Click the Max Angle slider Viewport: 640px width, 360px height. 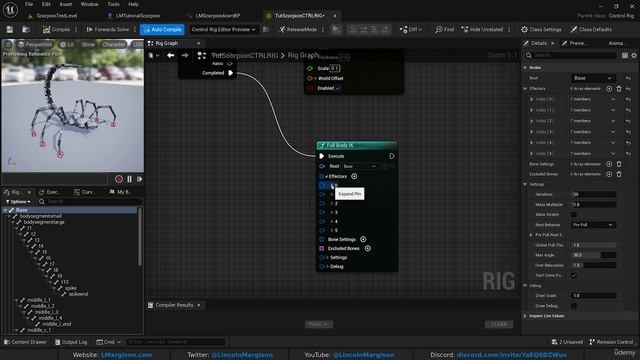click(x=593, y=255)
